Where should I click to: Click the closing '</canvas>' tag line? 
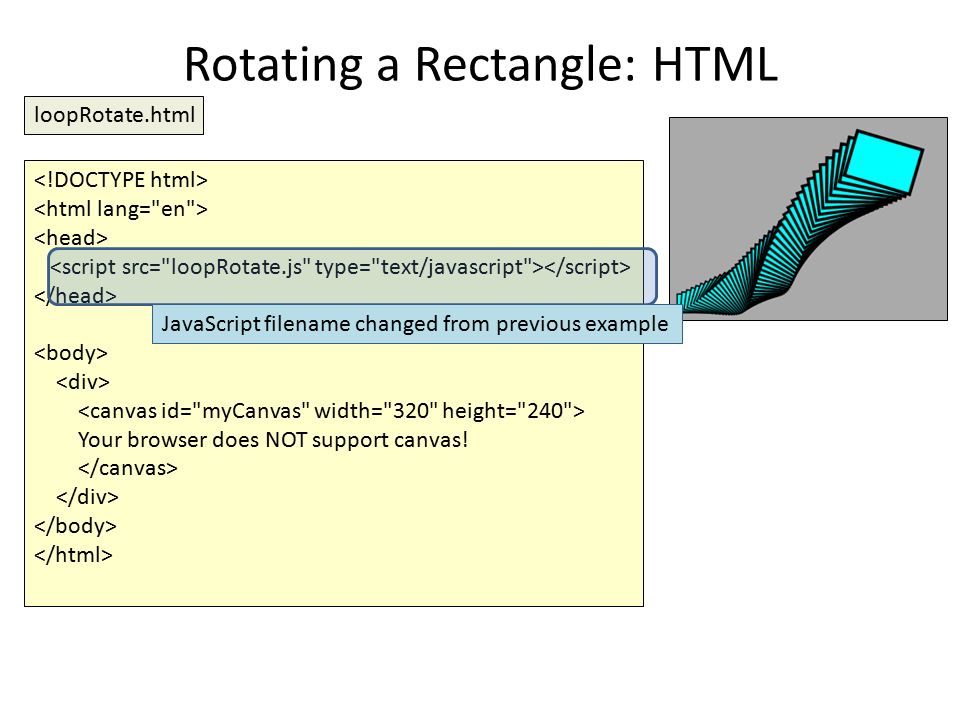coord(127,468)
